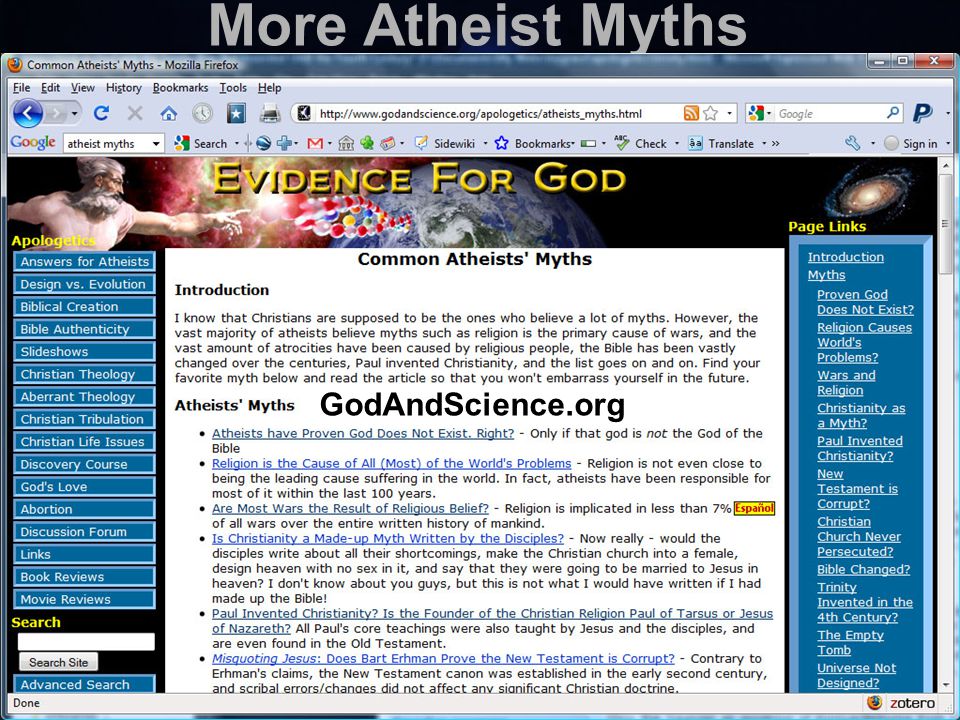The width and height of the screenshot is (960, 720).
Task: Click the Search Site button
Action: tap(58, 662)
